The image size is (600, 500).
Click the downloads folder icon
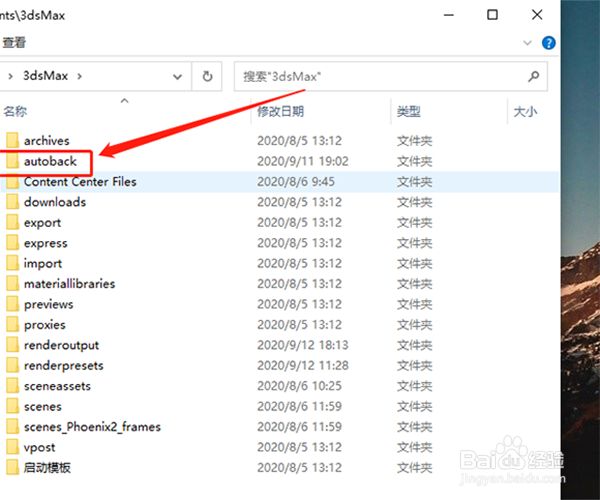point(12,202)
